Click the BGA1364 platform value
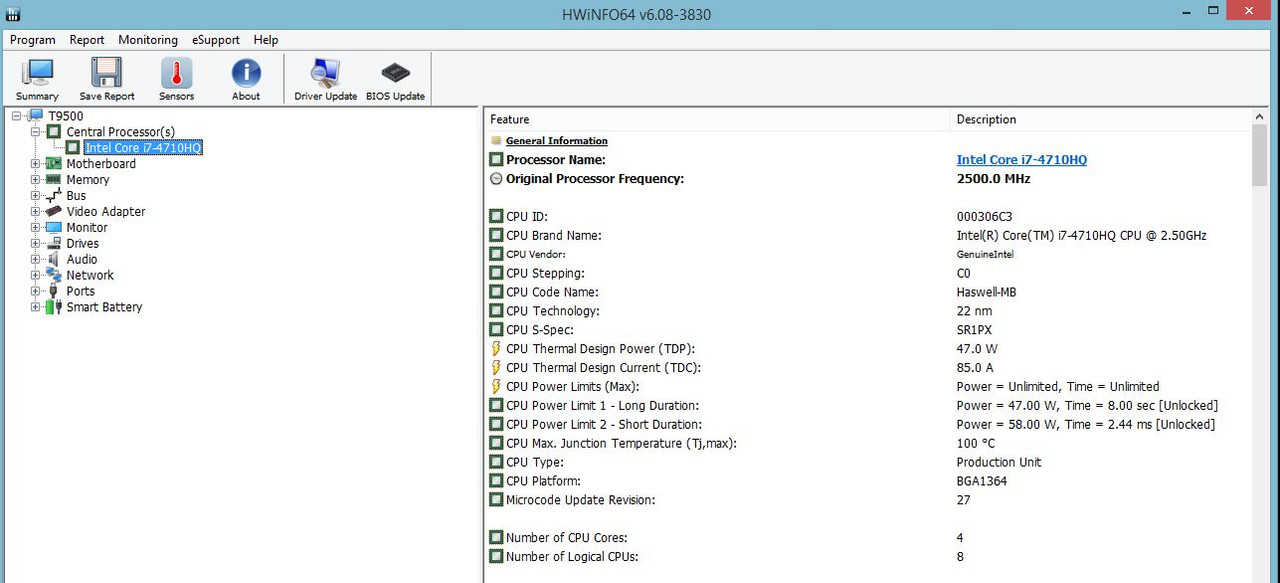The image size is (1280, 583). 982,481
